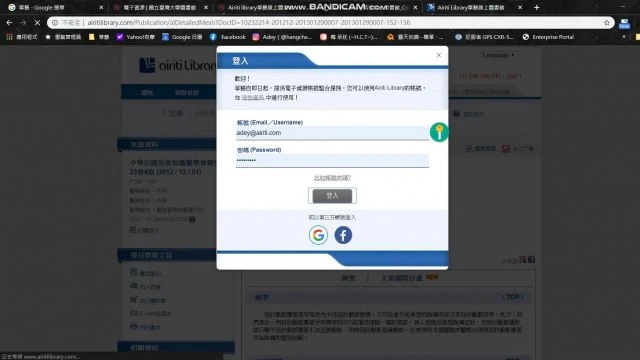The image size is (640, 360).
Task: Click the Facebook share icon on the page
Action: click(x=531, y=260)
